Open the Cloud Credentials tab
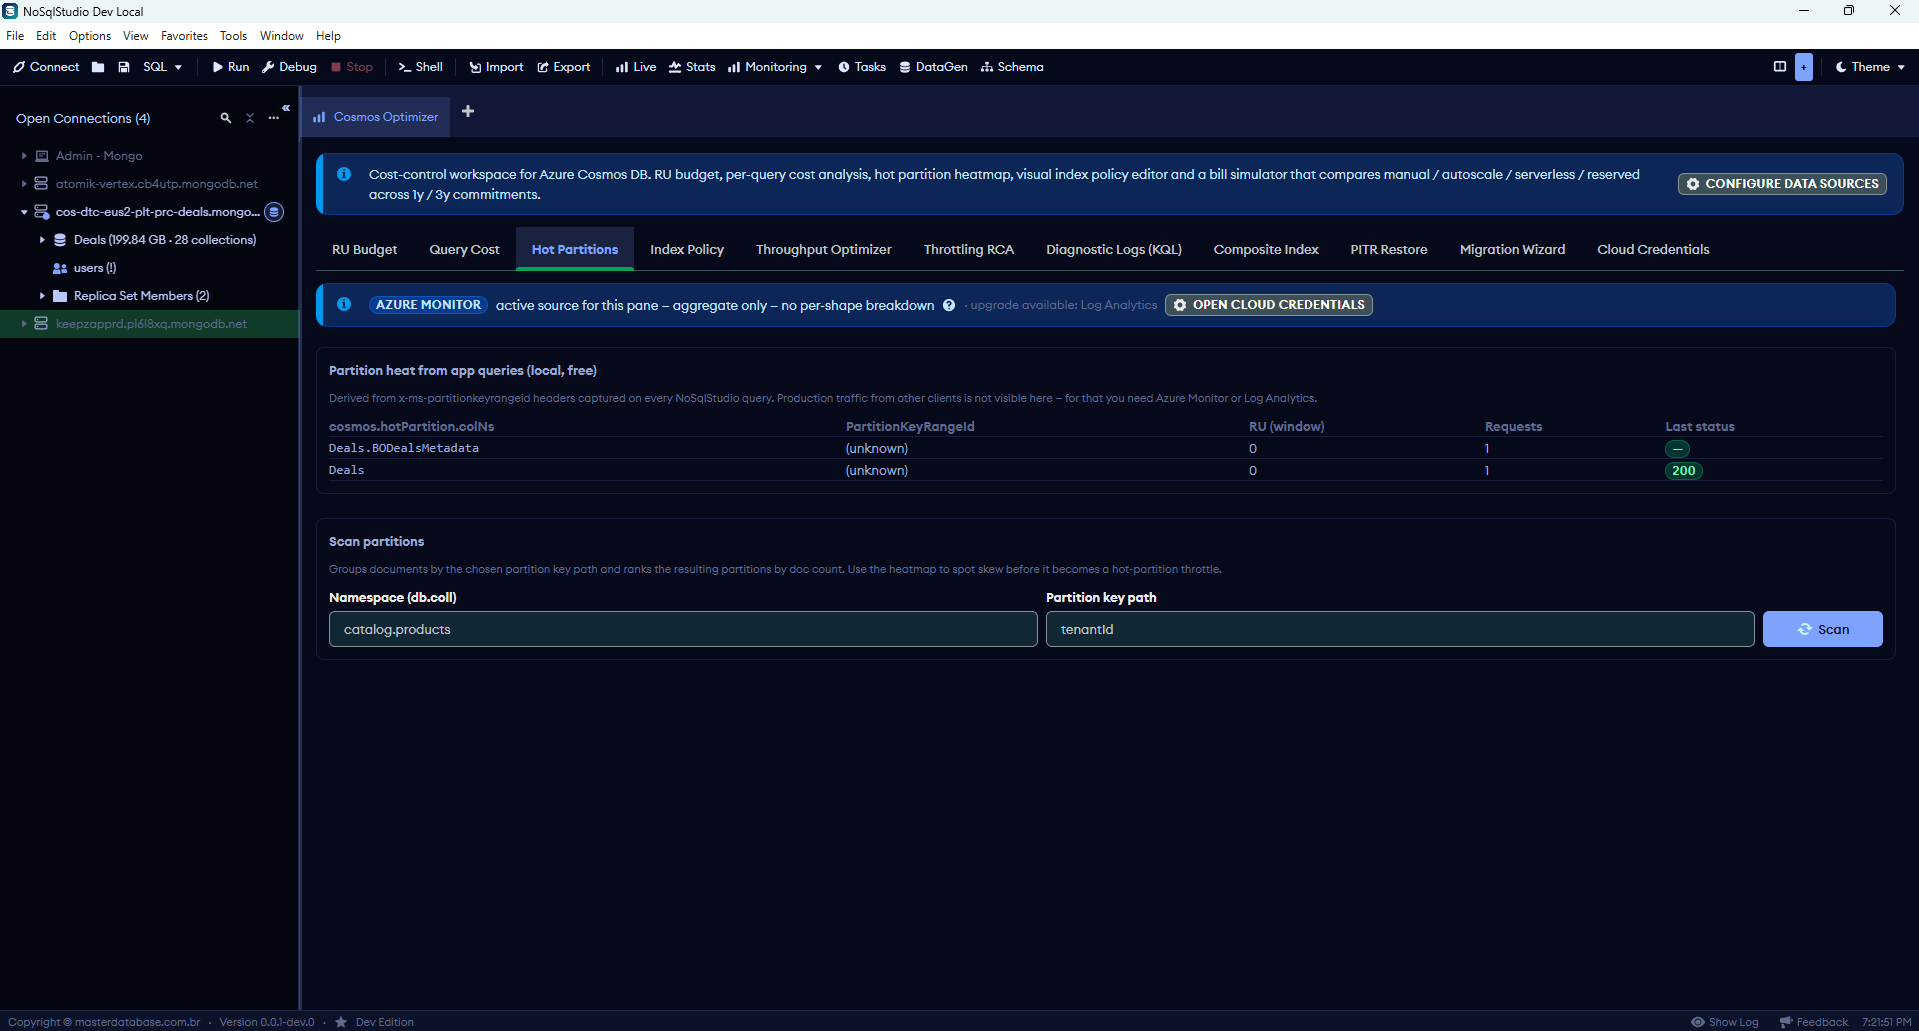Image resolution: width=1919 pixels, height=1031 pixels. coord(1653,250)
